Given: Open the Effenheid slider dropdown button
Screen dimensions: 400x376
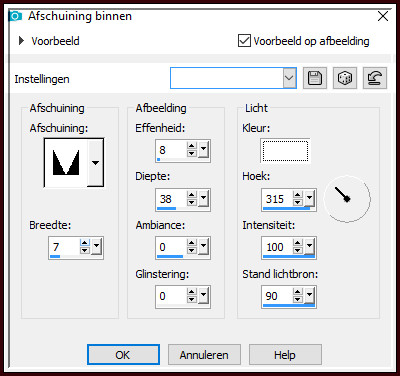Looking at the screenshot, I should click(x=203, y=149).
